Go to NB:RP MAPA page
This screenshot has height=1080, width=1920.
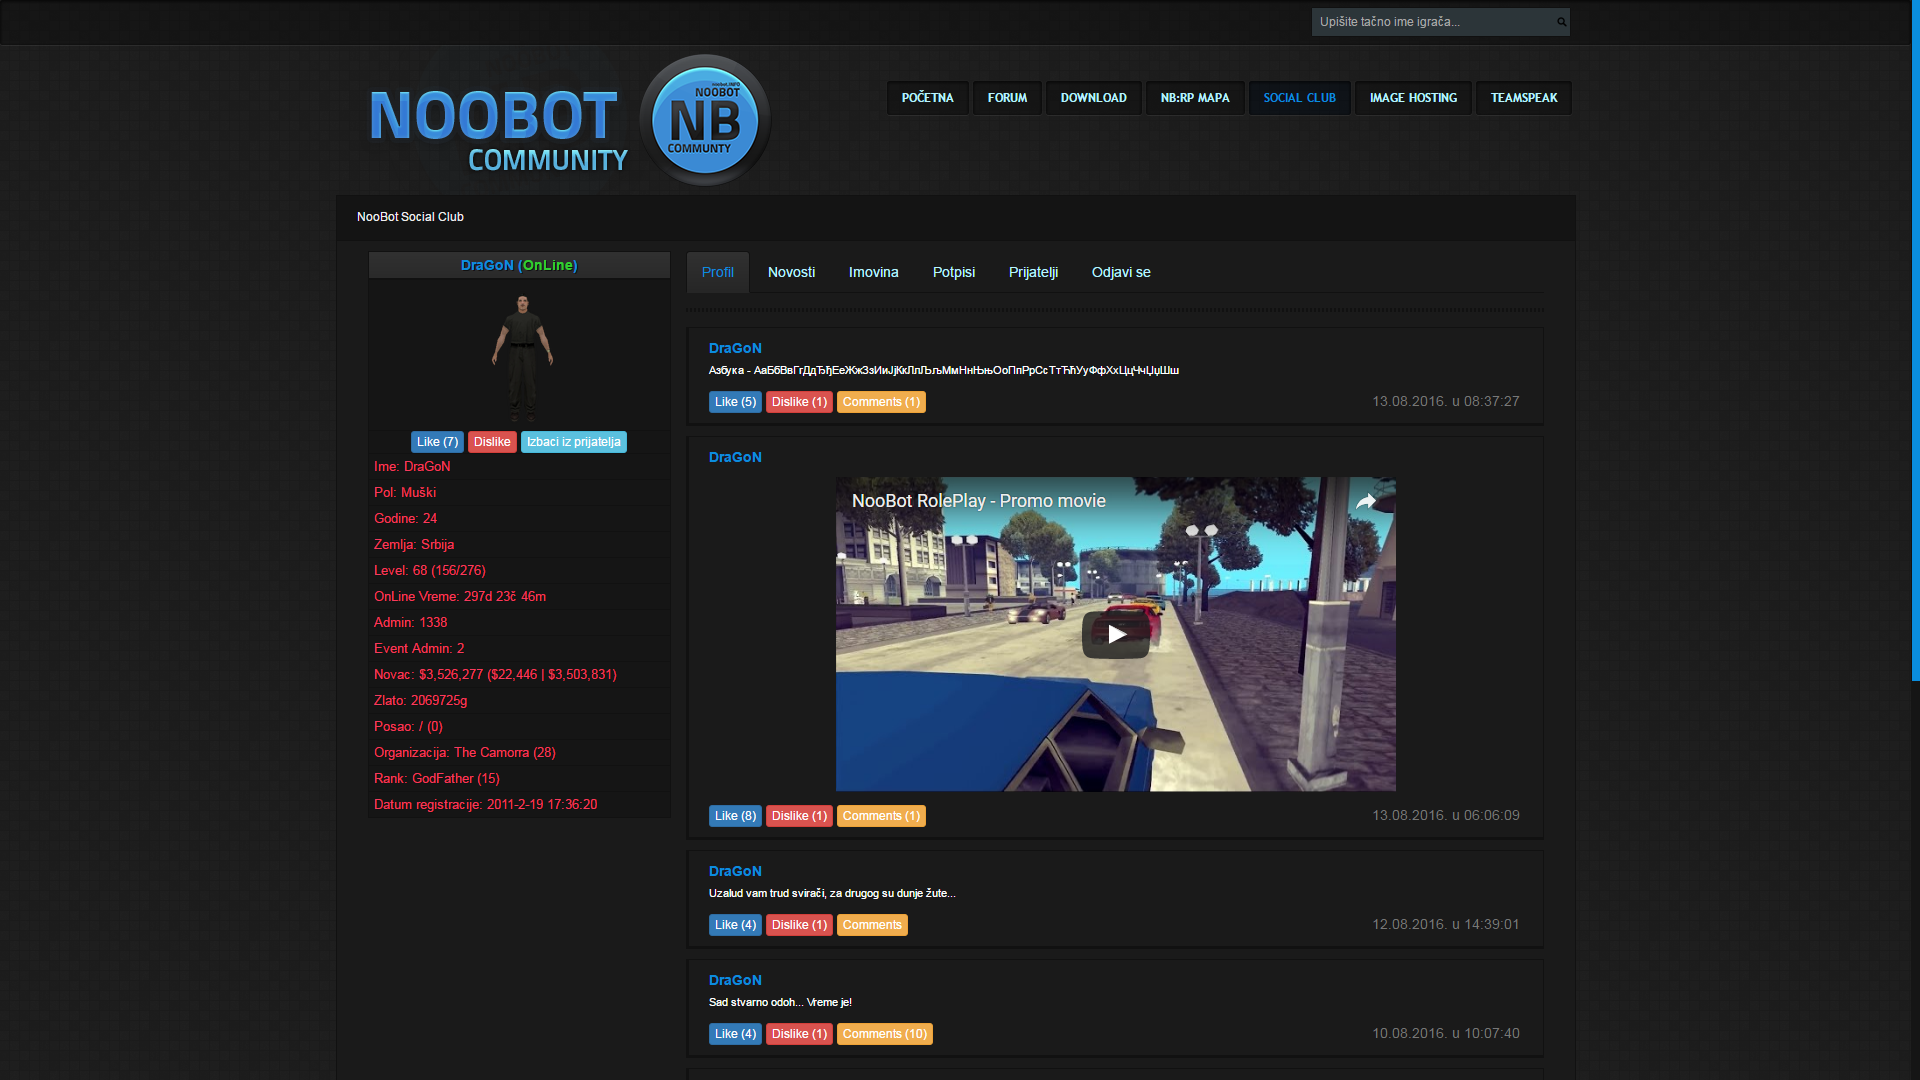coord(1195,98)
